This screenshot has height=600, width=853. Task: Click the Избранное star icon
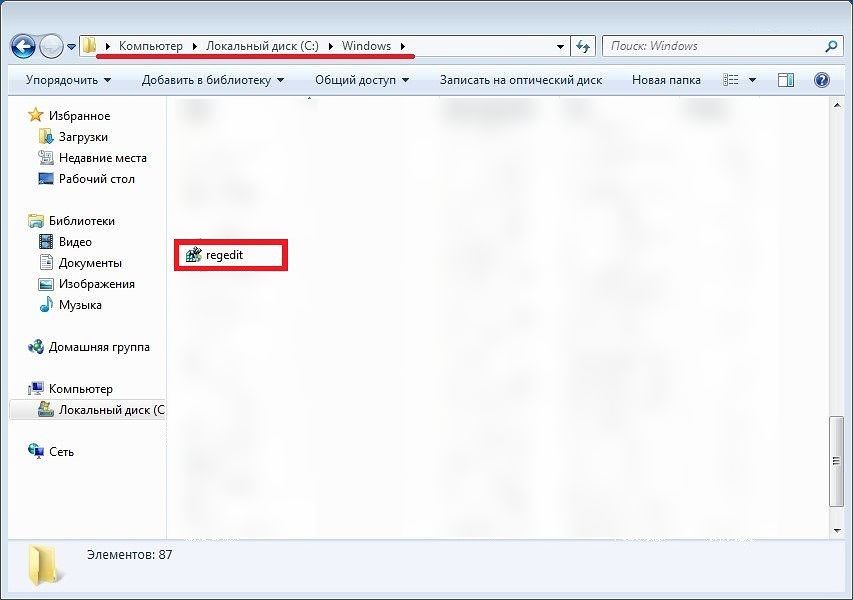[x=36, y=115]
